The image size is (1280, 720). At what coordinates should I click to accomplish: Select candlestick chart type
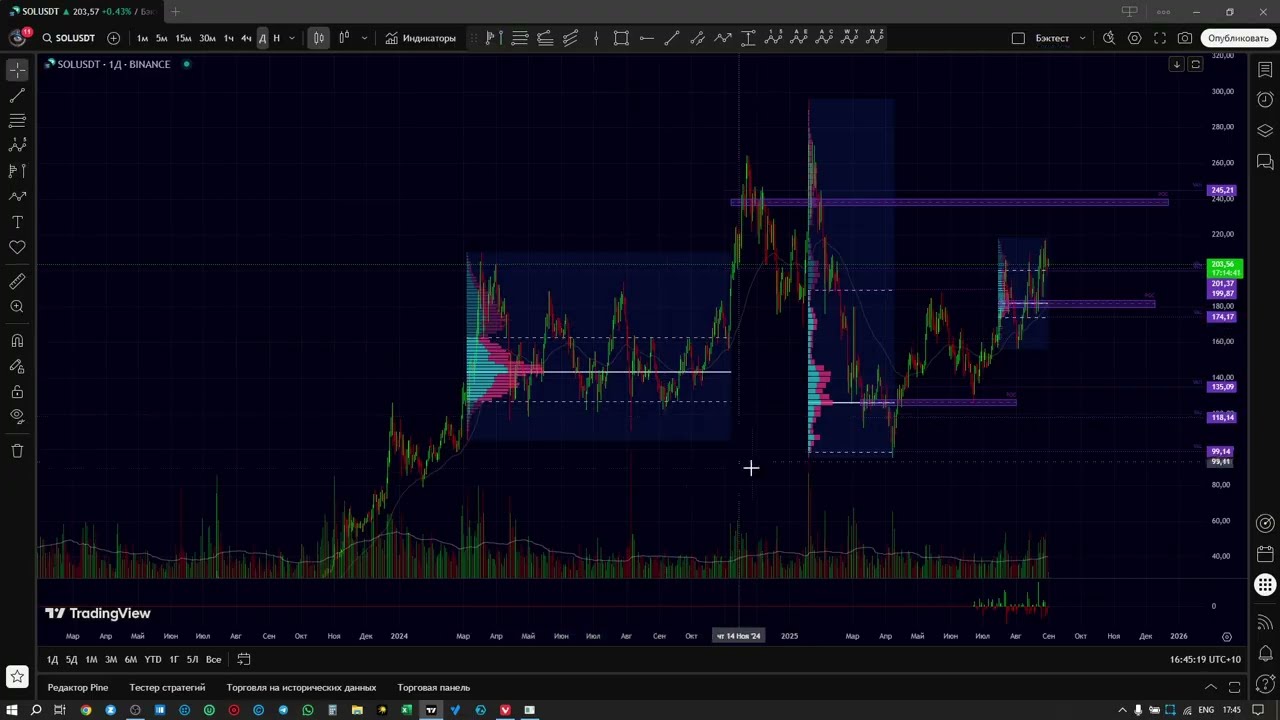pos(318,38)
